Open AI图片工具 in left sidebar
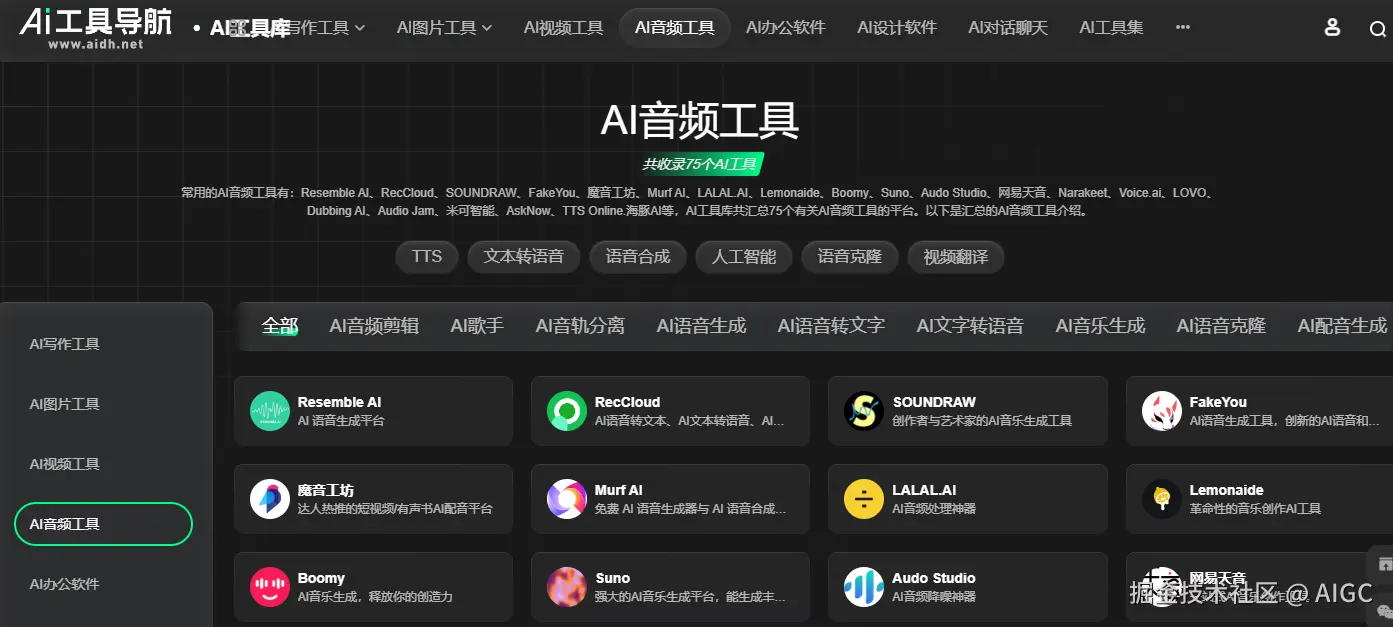 click(x=65, y=404)
